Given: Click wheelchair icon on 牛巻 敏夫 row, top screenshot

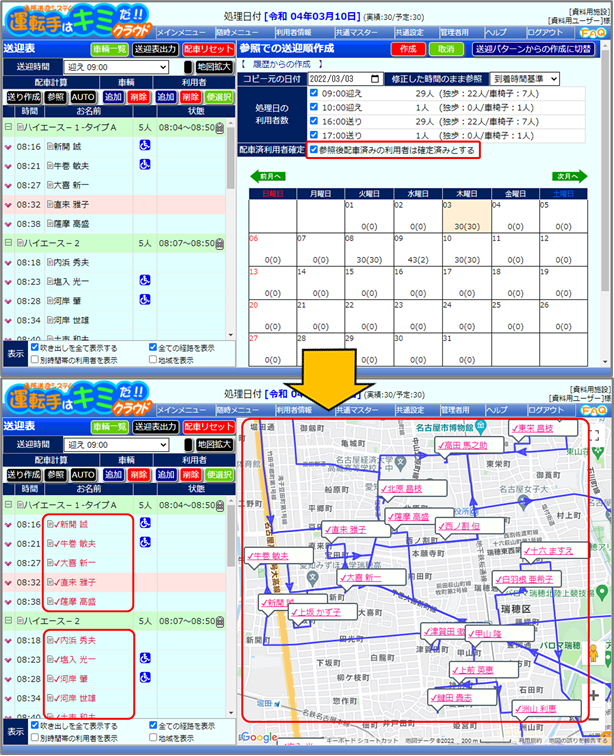Looking at the screenshot, I should click(x=145, y=164).
